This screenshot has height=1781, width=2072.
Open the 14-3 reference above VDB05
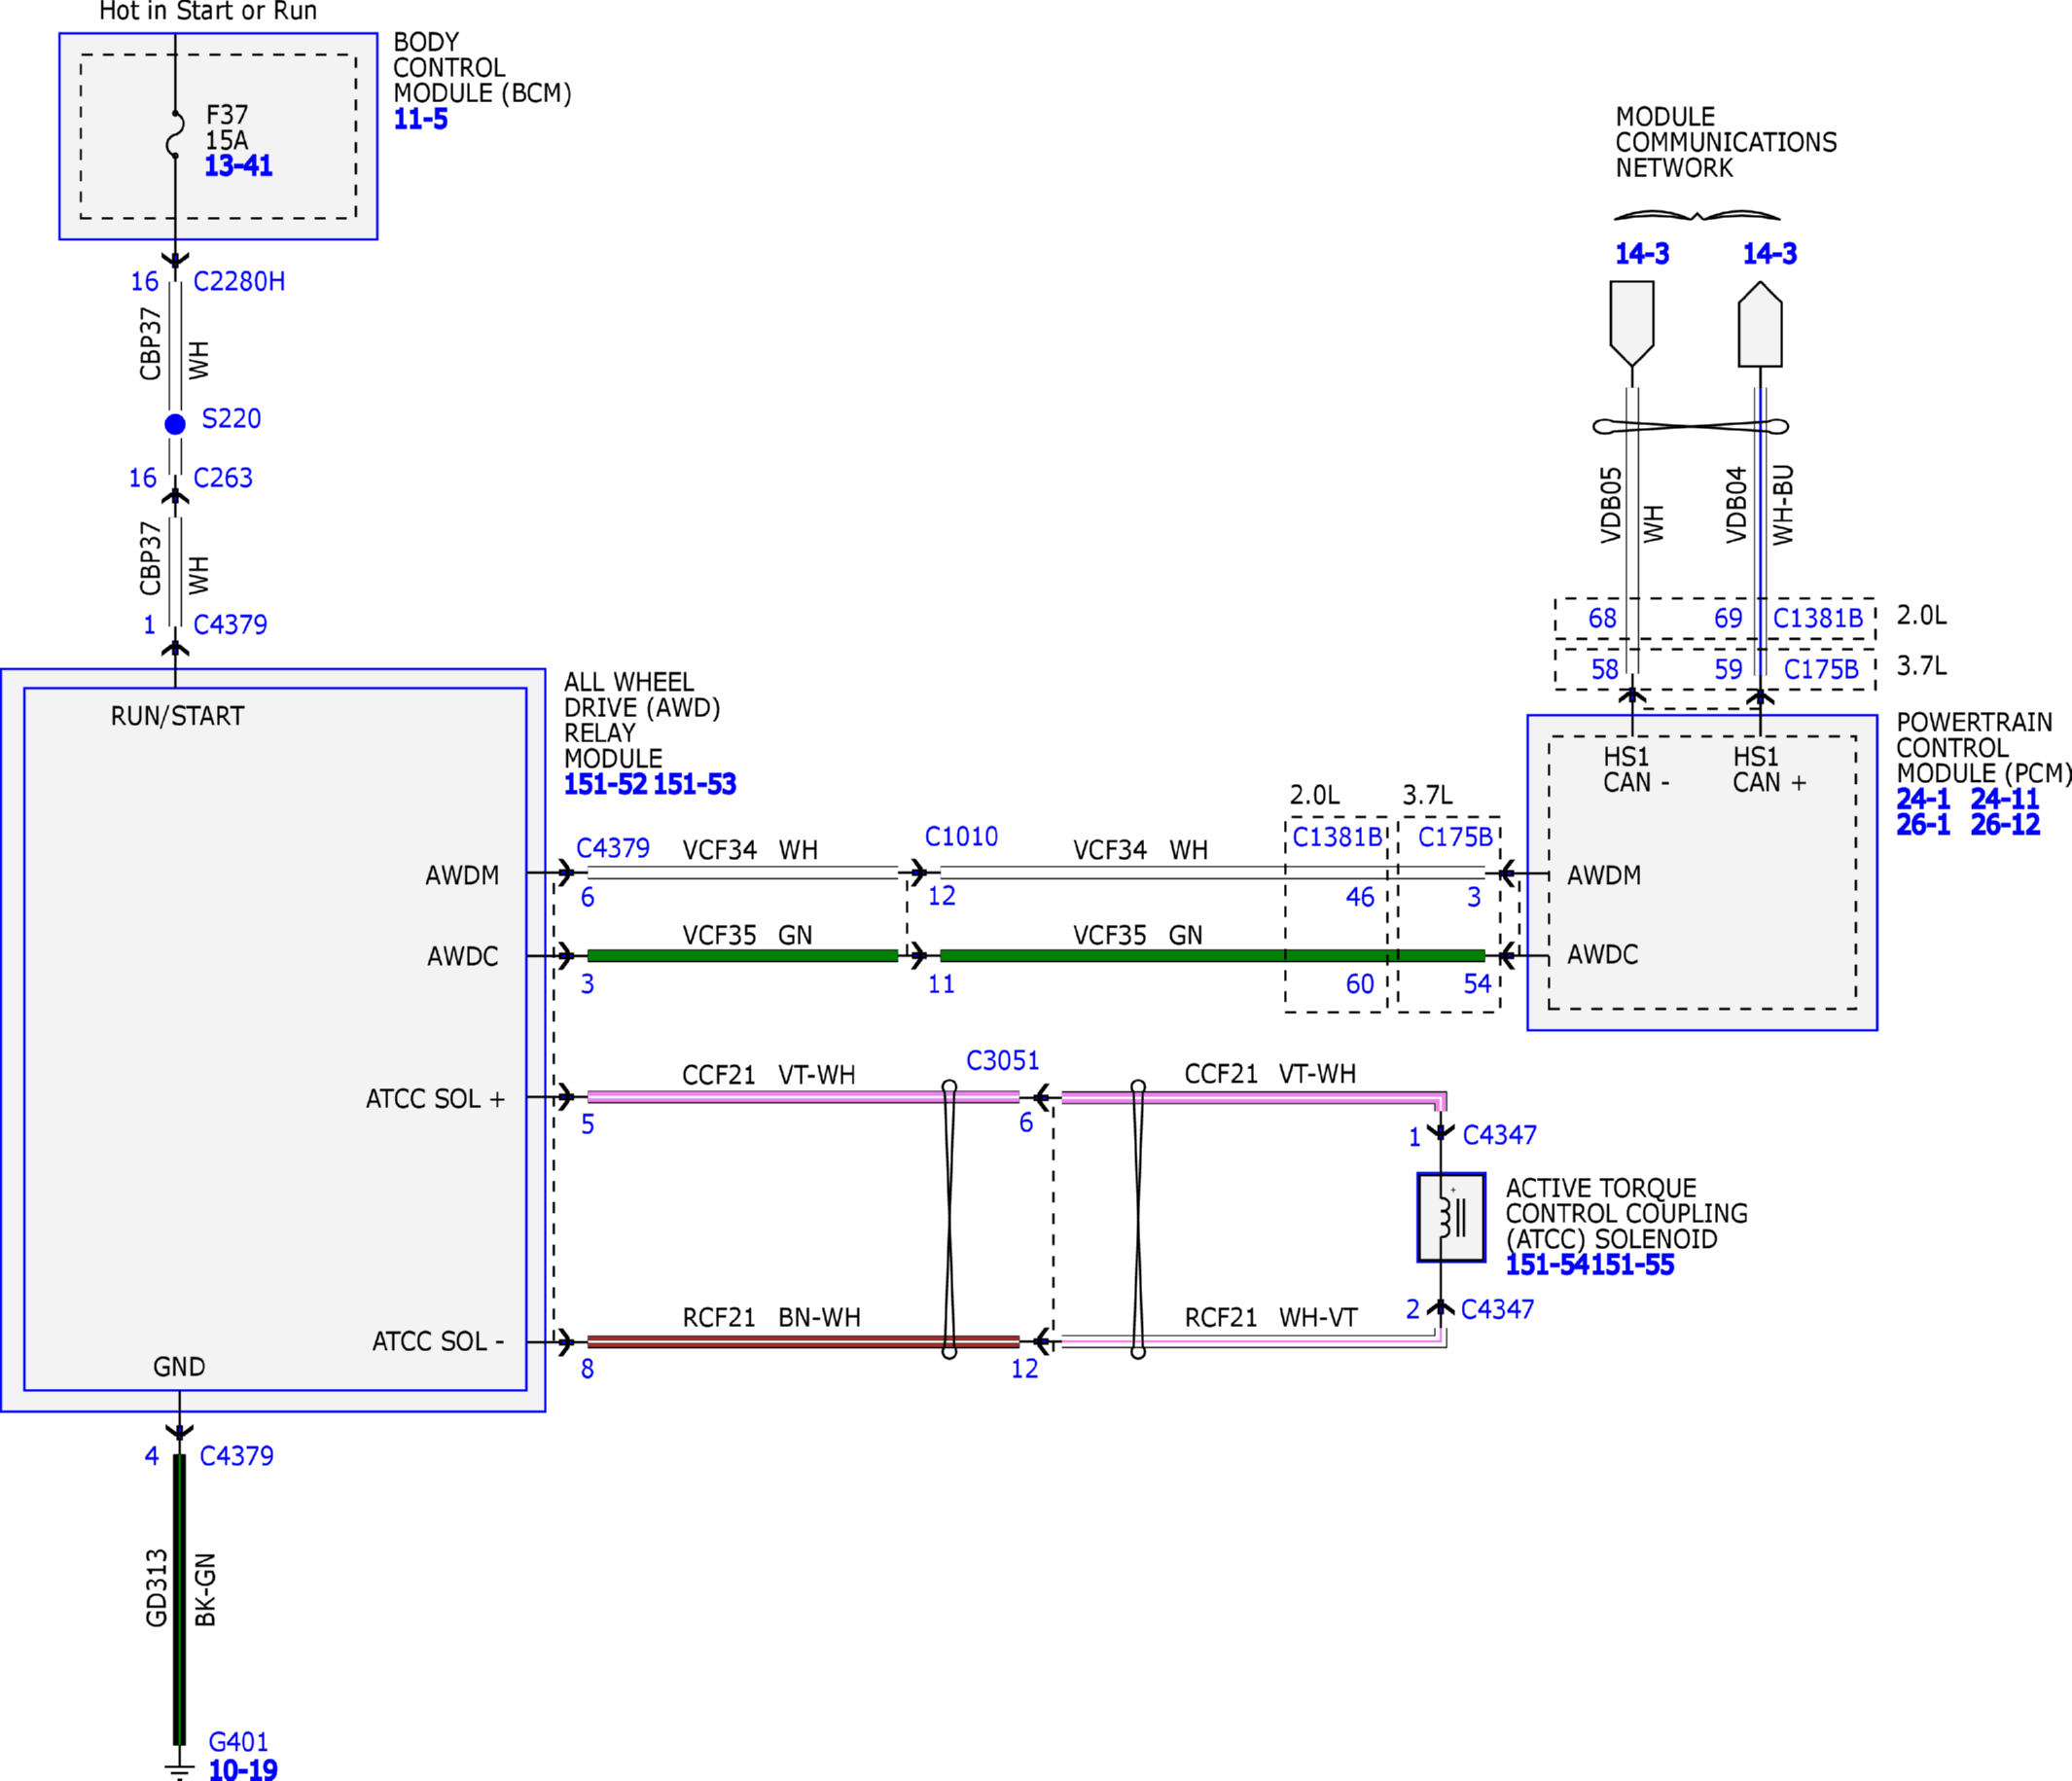(1642, 254)
